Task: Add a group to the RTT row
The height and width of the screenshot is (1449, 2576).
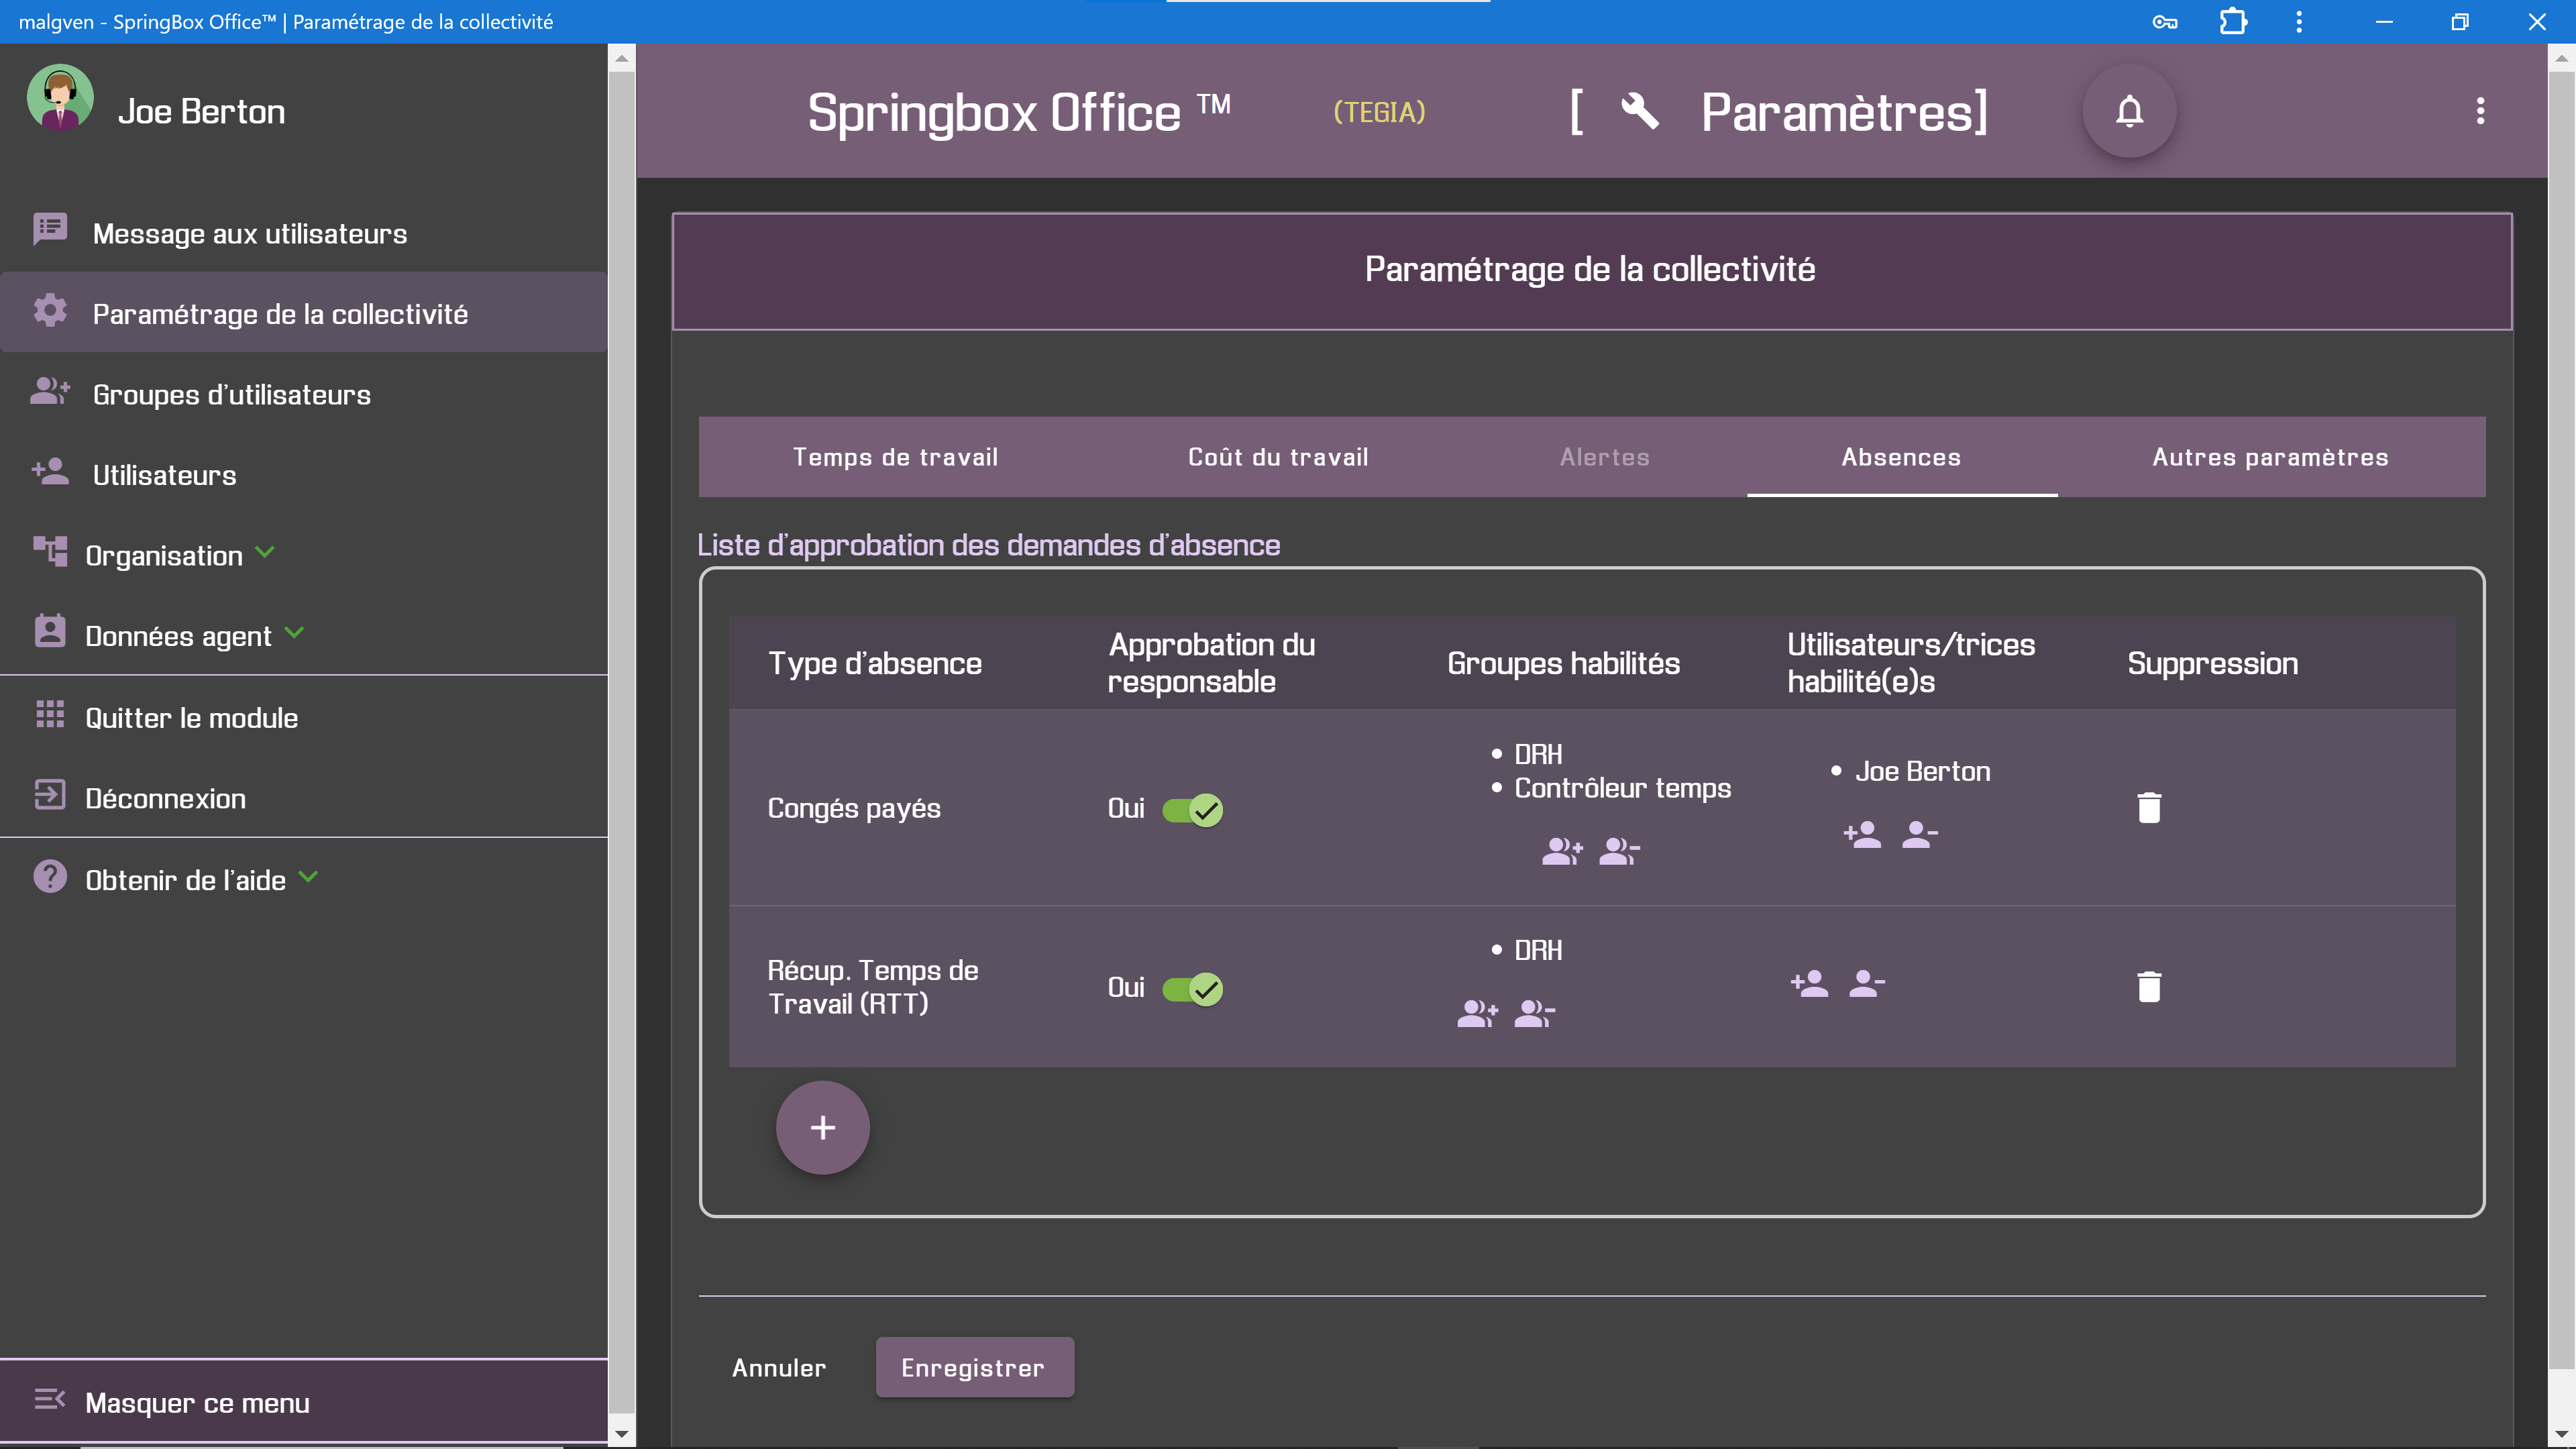Action: pyautogui.click(x=1477, y=1013)
